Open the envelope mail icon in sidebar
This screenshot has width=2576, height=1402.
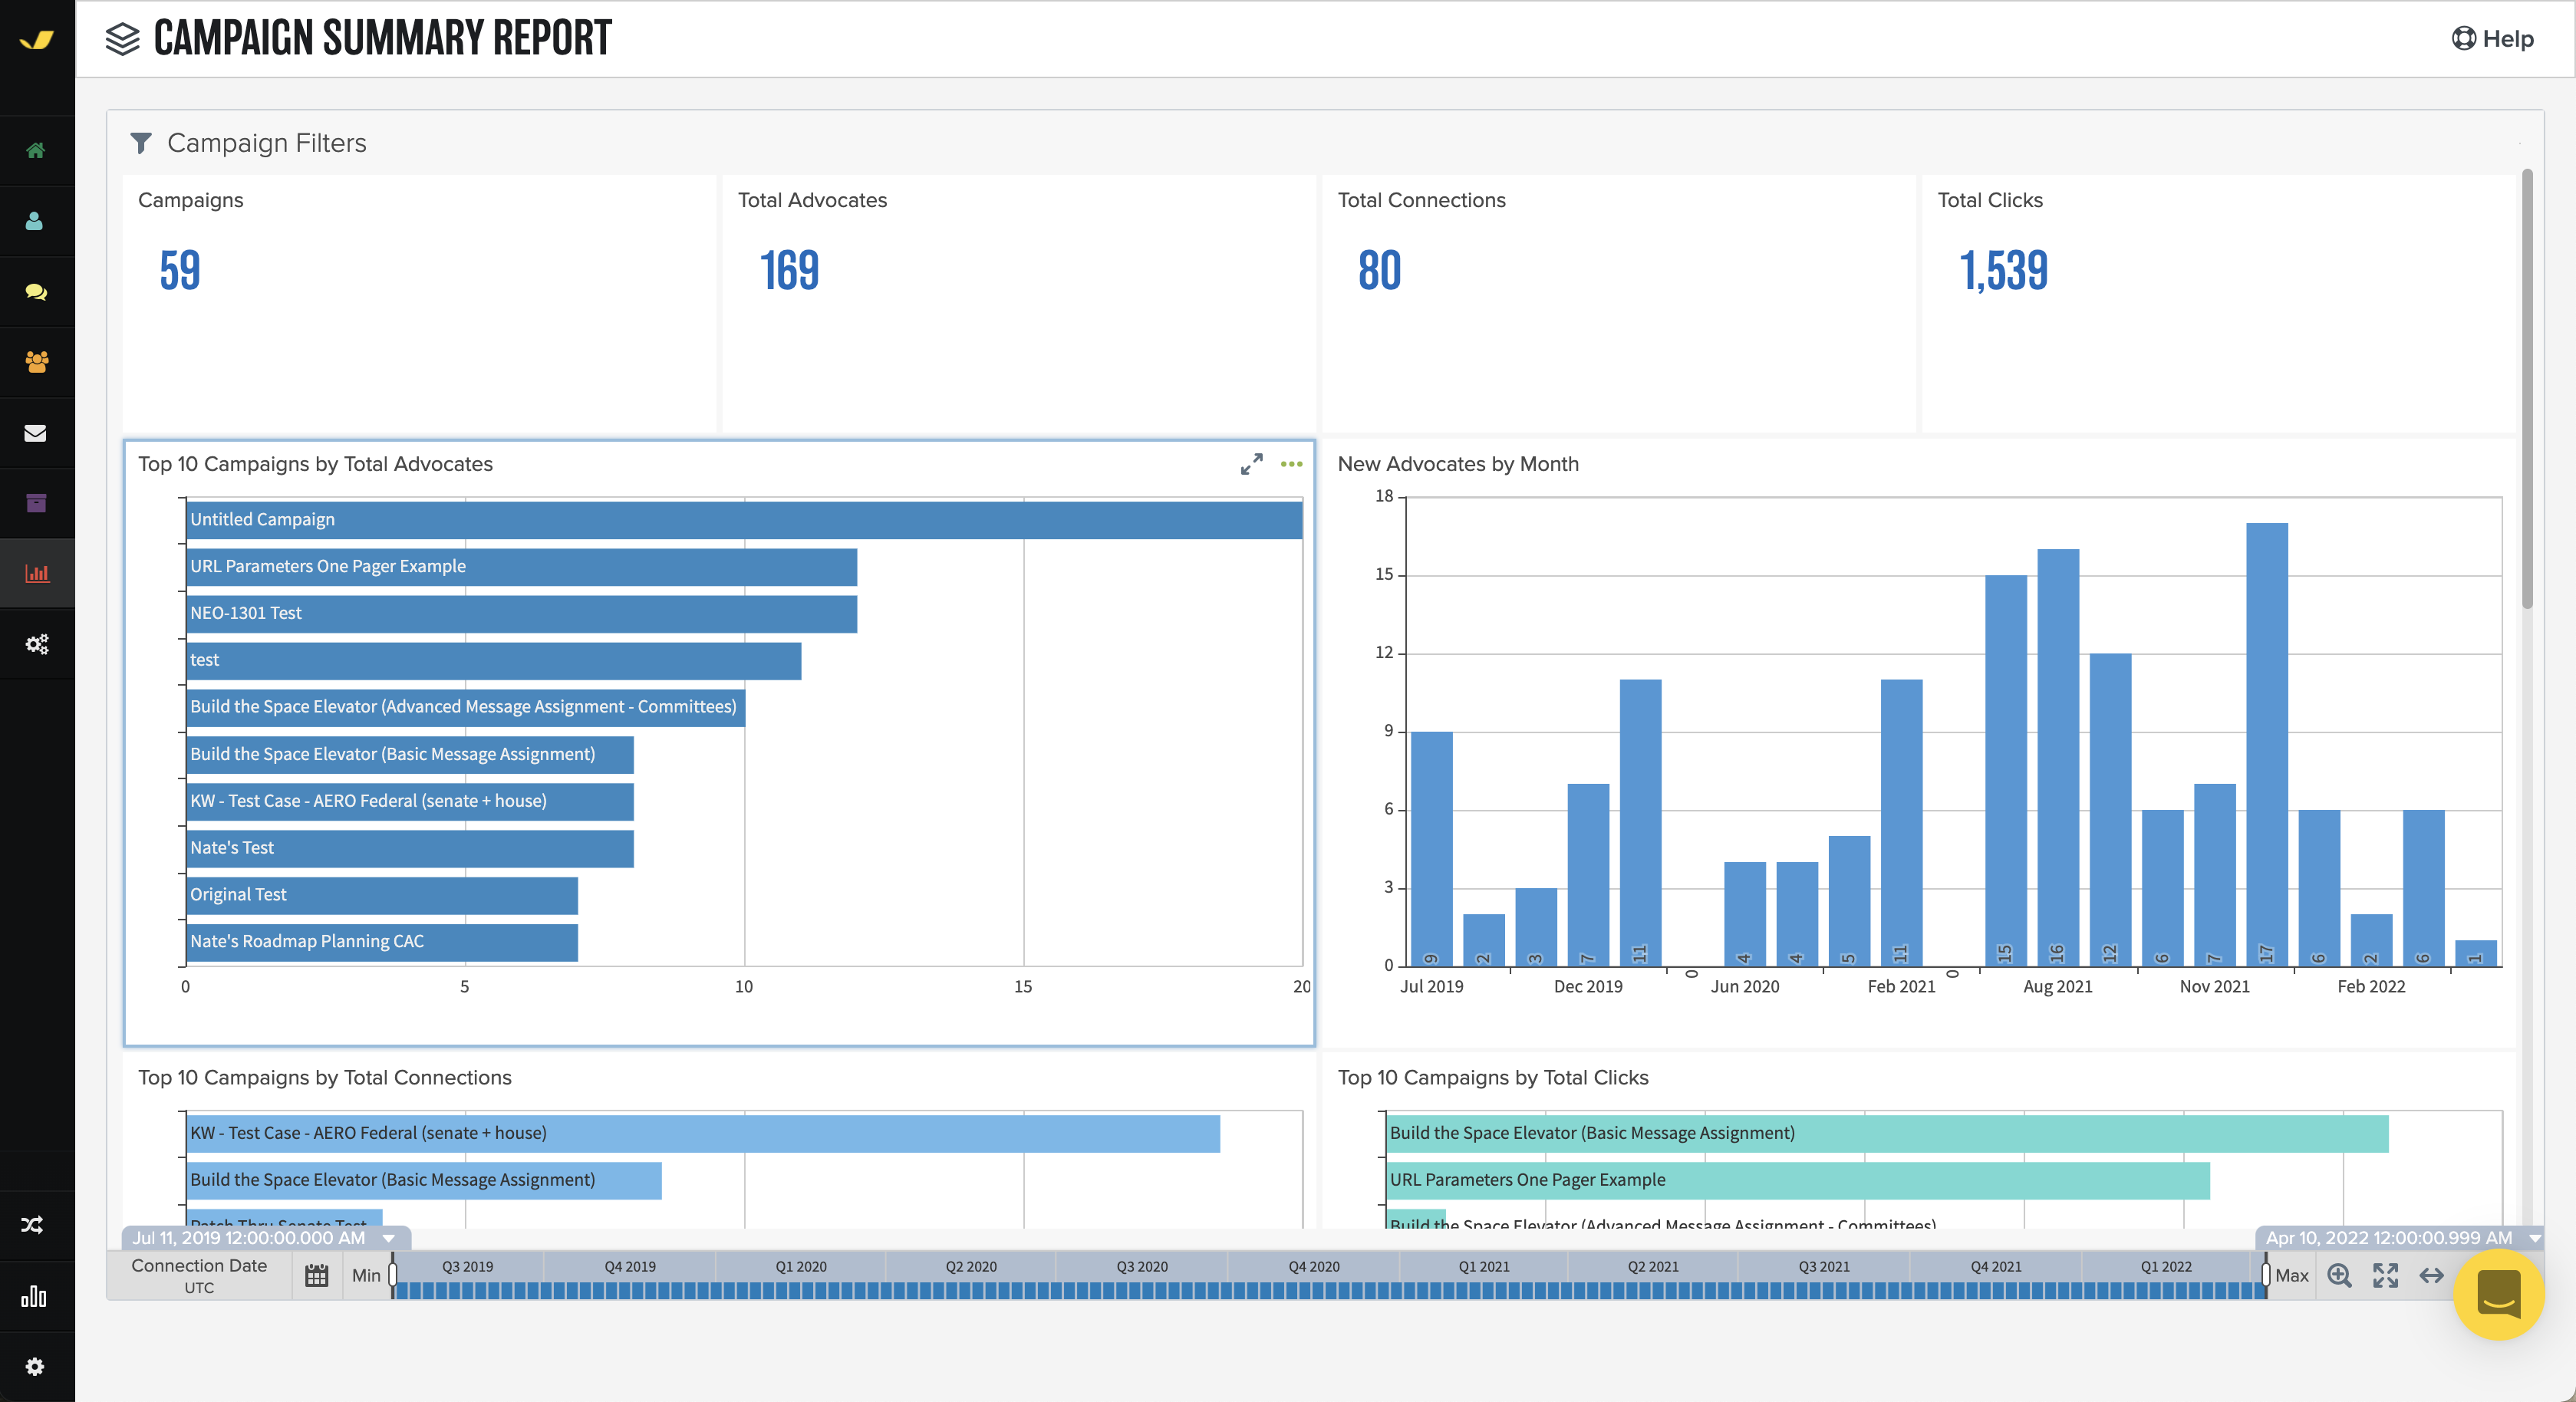click(35, 433)
